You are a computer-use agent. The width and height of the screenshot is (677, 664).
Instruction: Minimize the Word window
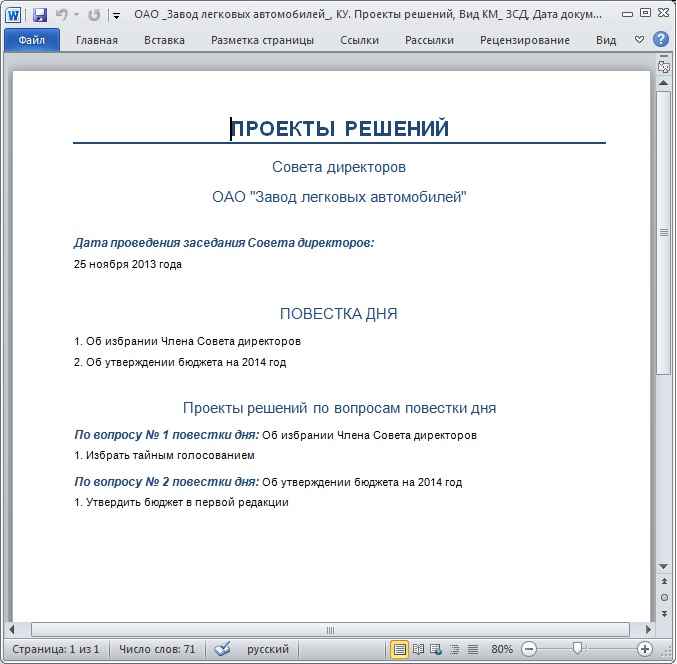tap(627, 14)
